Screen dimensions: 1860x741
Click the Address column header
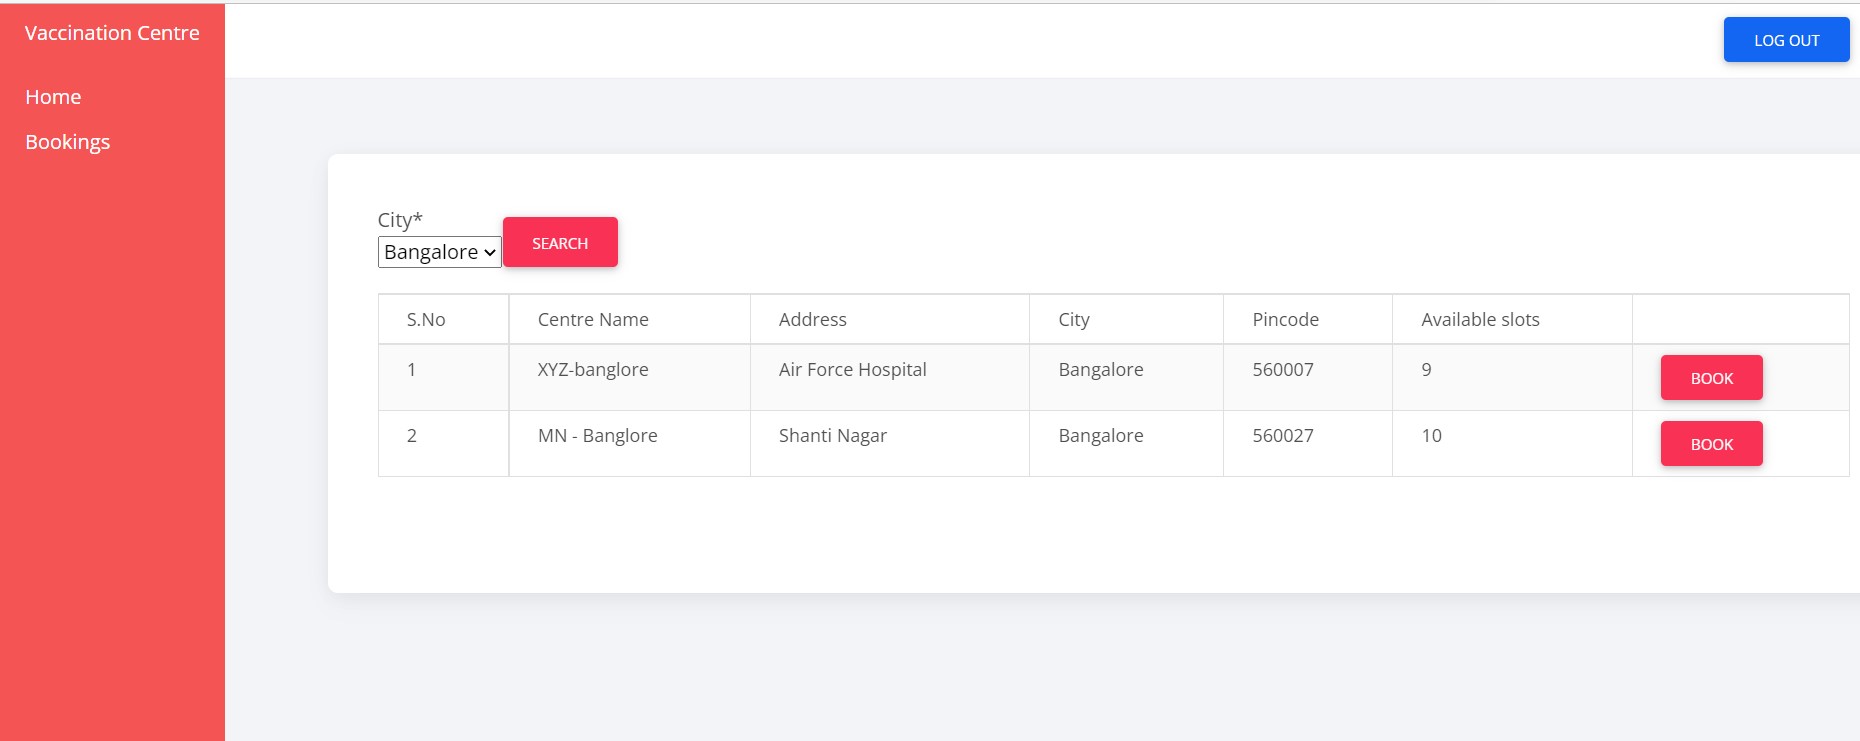click(x=813, y=319)
